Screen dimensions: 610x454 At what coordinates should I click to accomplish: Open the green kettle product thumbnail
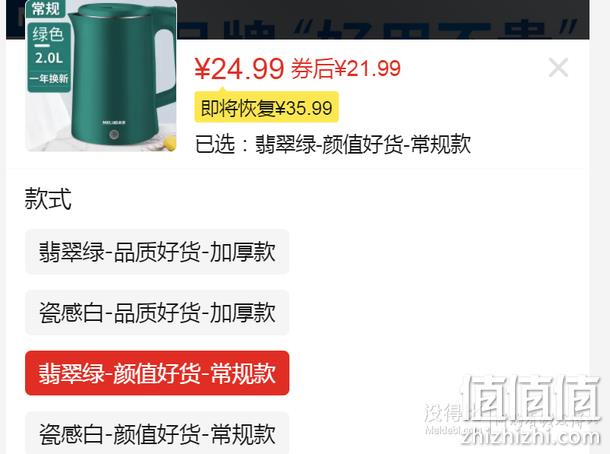point(101,75)
